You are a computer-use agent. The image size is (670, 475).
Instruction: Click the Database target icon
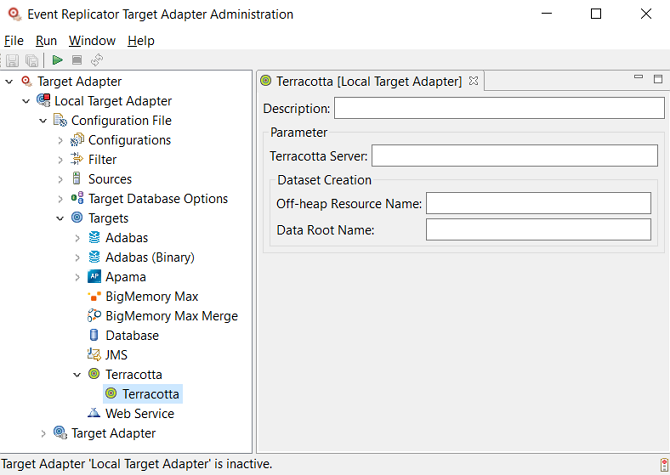tap(94, 336)
